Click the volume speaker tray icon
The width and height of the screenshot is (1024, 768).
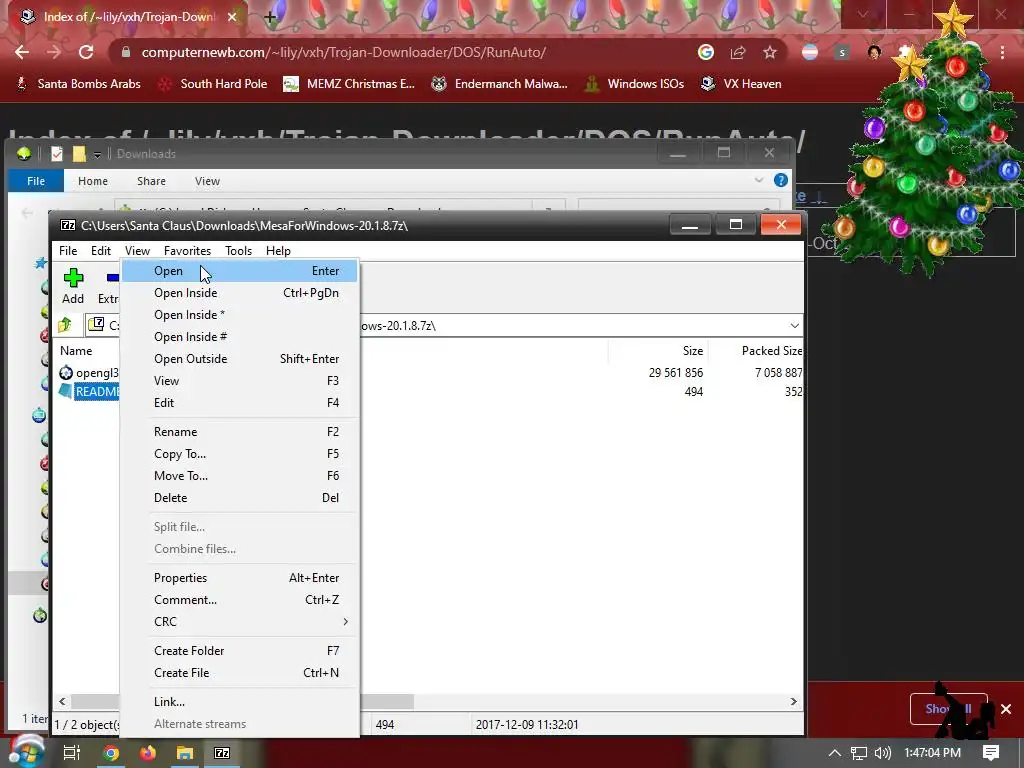click(882, 753)
